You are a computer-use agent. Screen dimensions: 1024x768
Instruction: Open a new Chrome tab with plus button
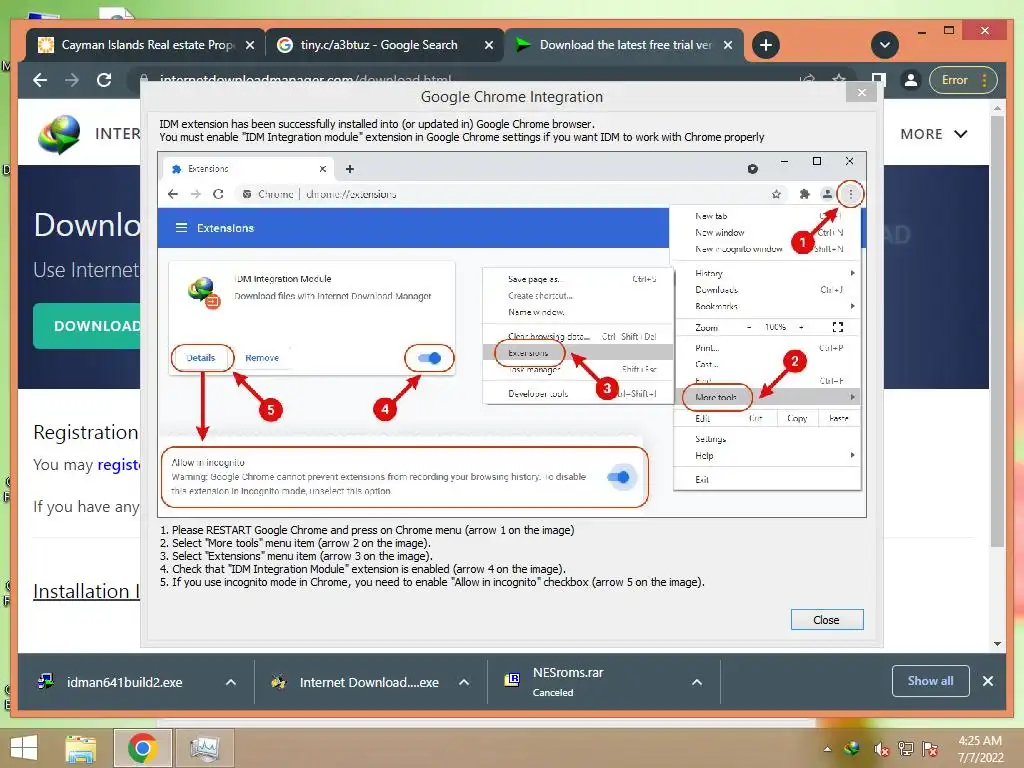coord(765,45)
